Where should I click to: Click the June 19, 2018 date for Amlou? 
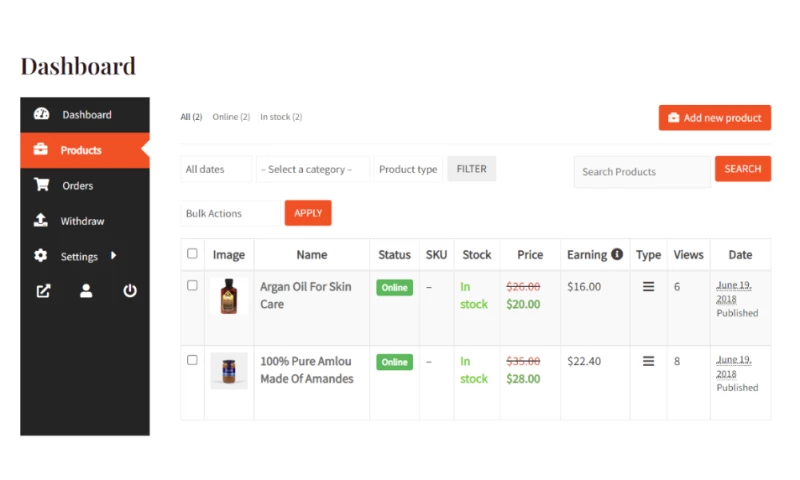[734, 367]
